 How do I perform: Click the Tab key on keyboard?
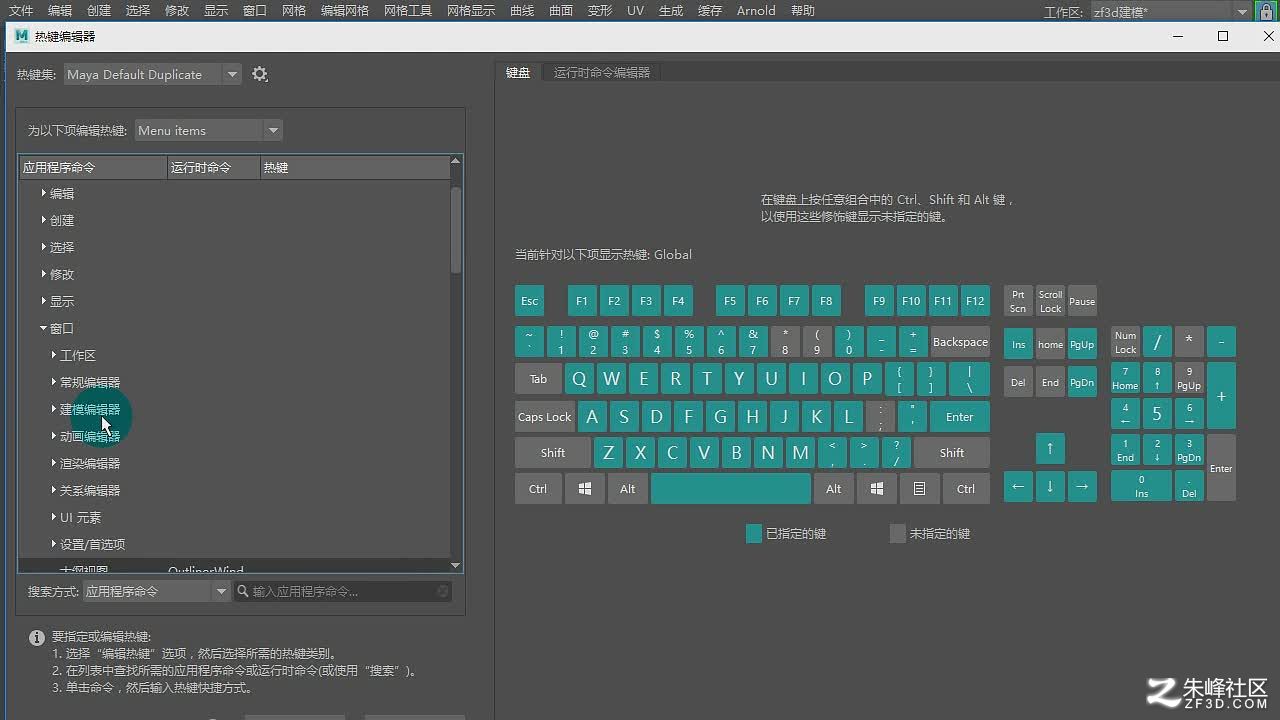[x=538, y=379]
